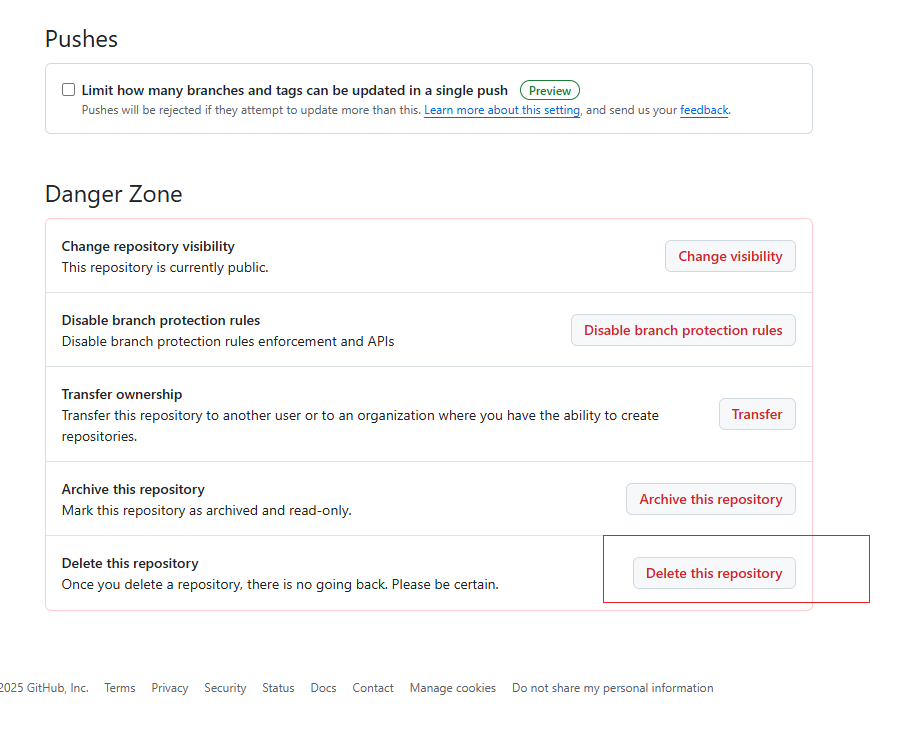911x740 pixels.
Task: Go to the Privacy footer link
Action: (x=170, y=688)
